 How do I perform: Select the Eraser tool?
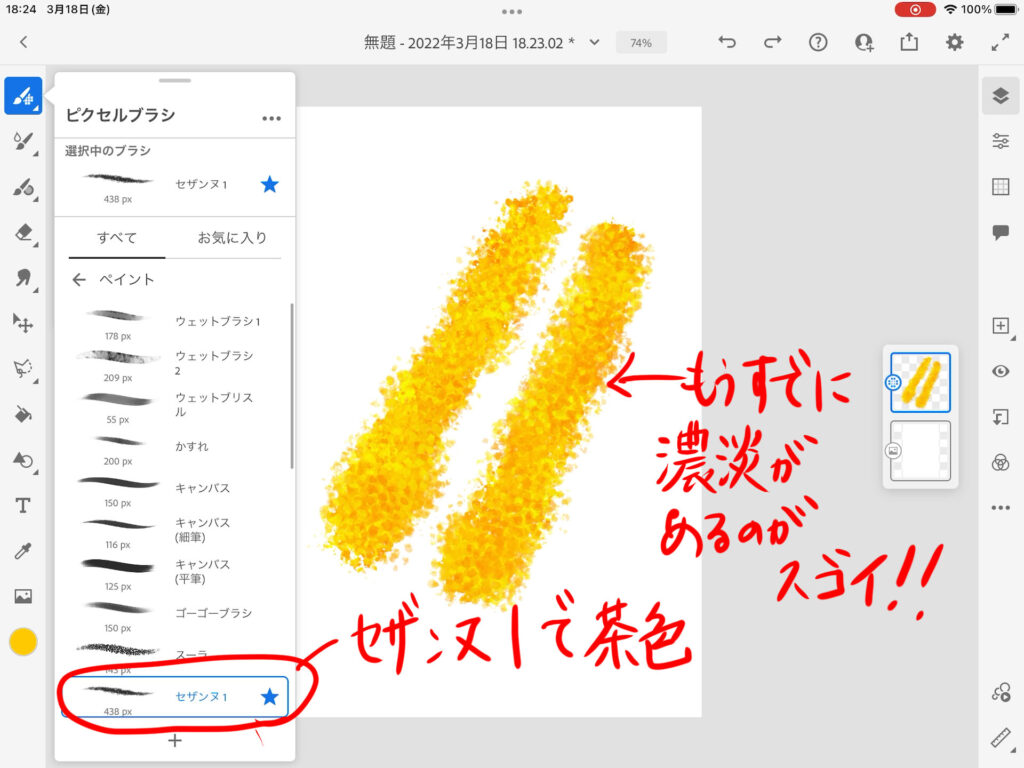coord(23,232)
